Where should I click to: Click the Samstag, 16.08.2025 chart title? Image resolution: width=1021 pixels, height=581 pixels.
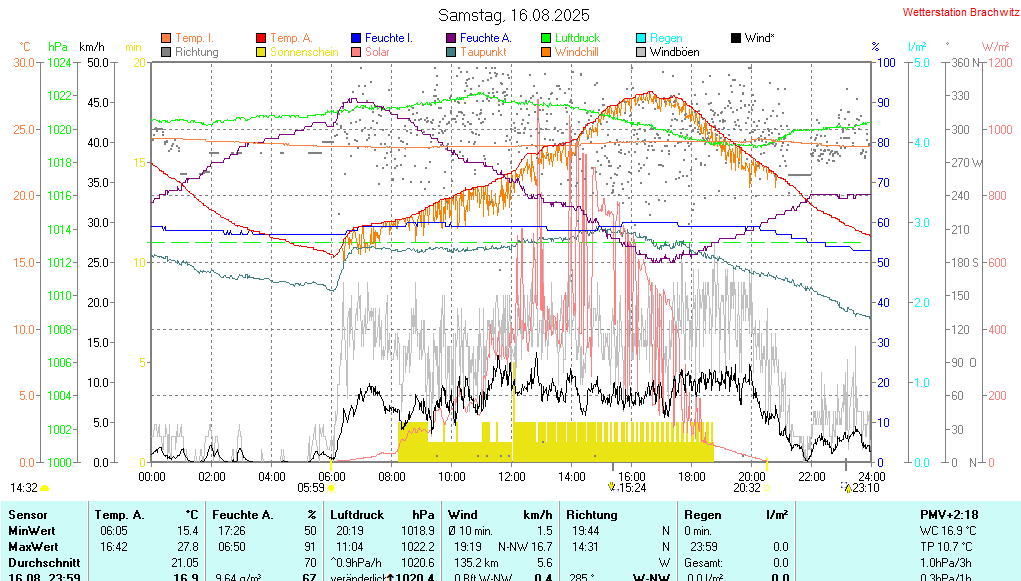coord(514,16)
